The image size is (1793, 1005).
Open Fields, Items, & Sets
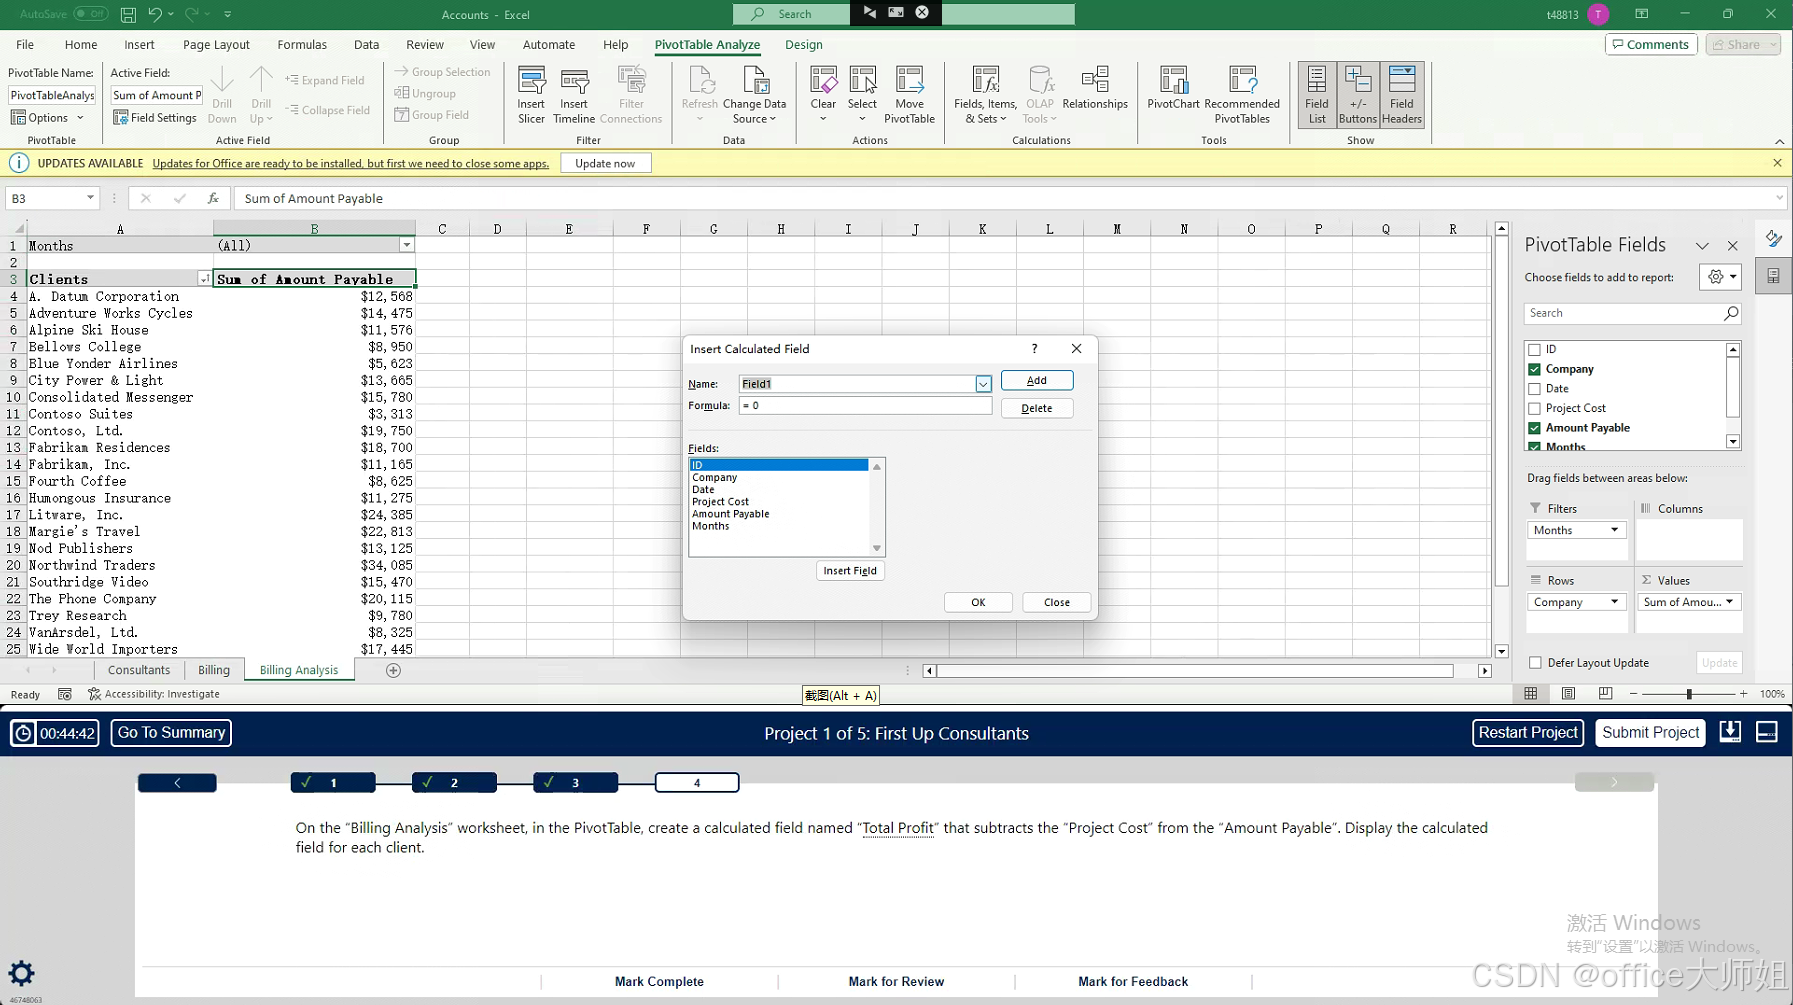tap(985, 95)
